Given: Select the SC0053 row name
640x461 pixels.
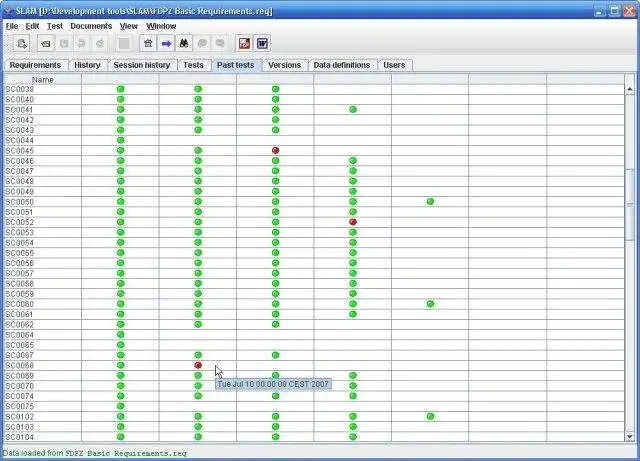Looking at the screenshot, I should pos(20,232).
